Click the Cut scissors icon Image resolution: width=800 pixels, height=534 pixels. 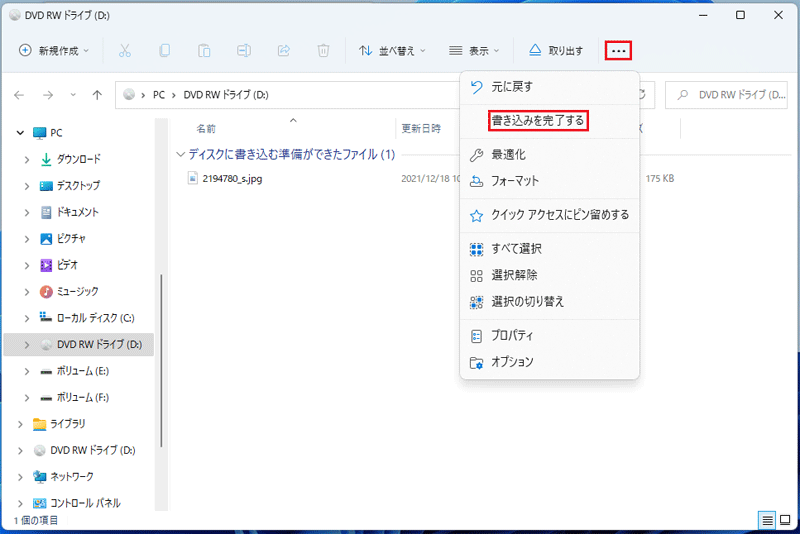pyautogui.click(x=125, y=50)
